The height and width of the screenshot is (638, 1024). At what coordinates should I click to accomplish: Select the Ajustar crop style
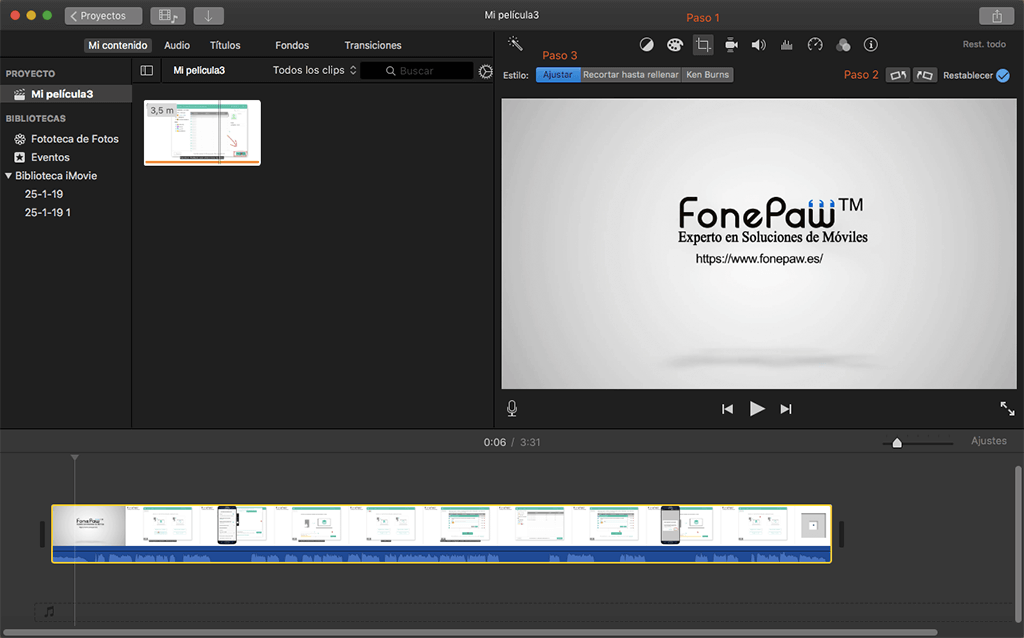click(558, 74)
